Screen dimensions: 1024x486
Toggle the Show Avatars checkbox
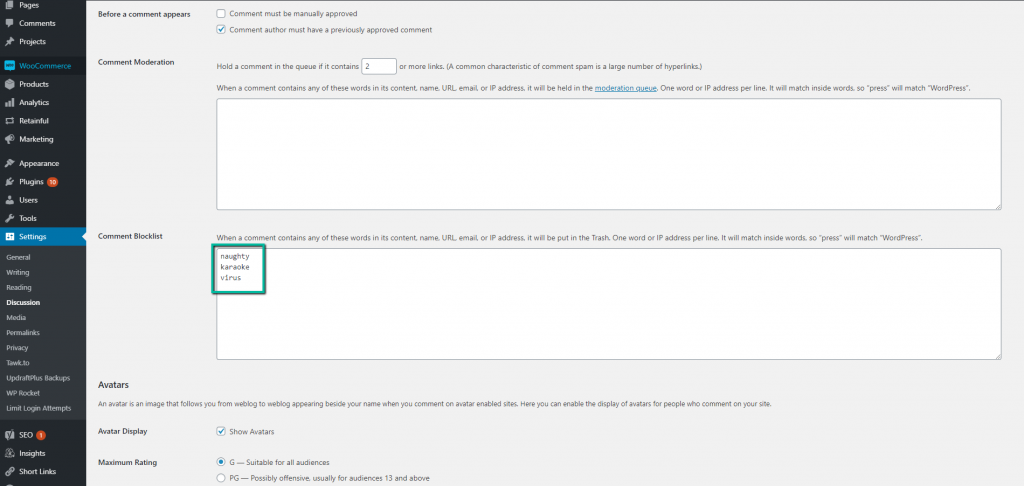221,432
